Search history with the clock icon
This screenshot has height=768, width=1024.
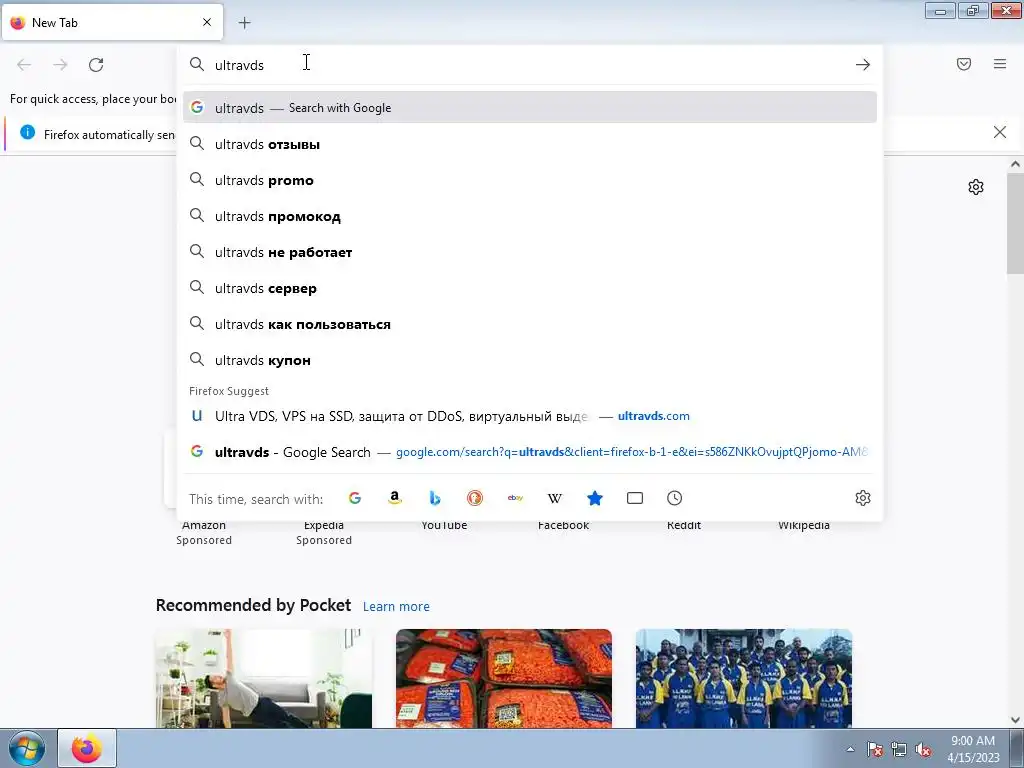675,498
